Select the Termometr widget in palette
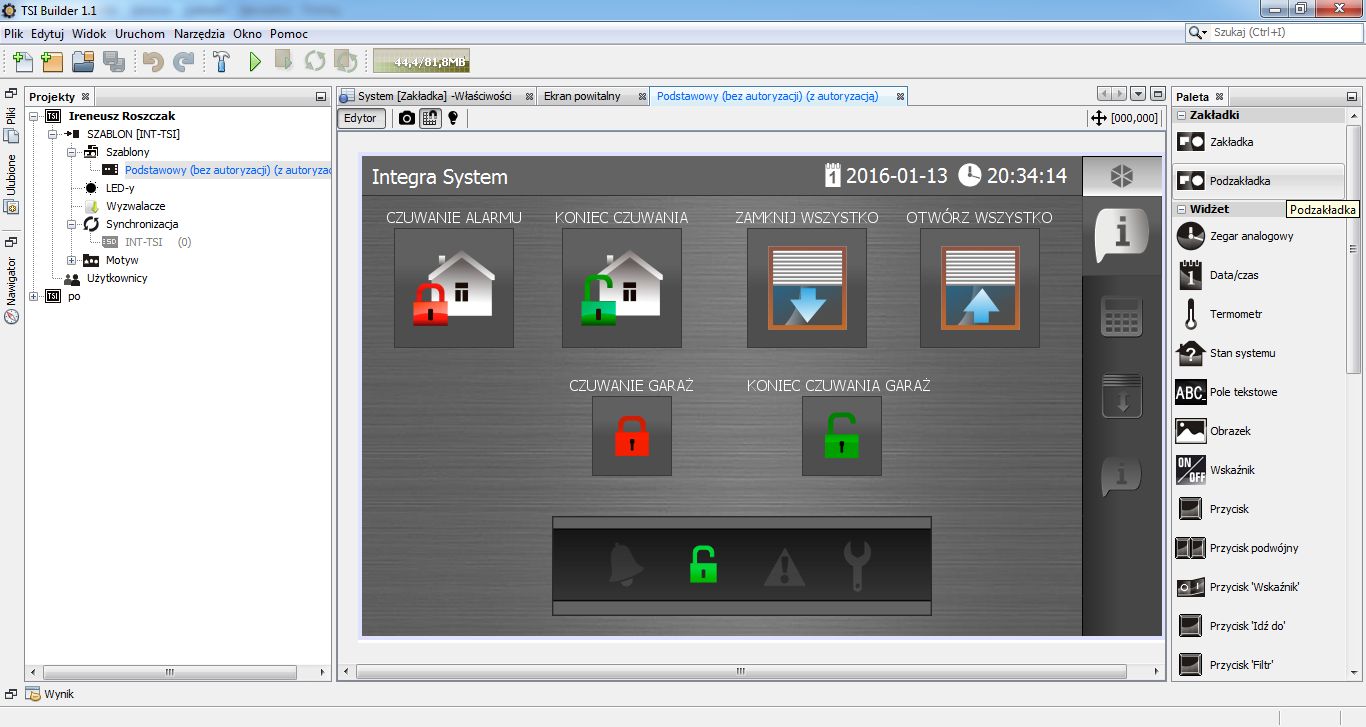Image resolution: width=1366 pixels, height=727 pixels. [1236, 314]
